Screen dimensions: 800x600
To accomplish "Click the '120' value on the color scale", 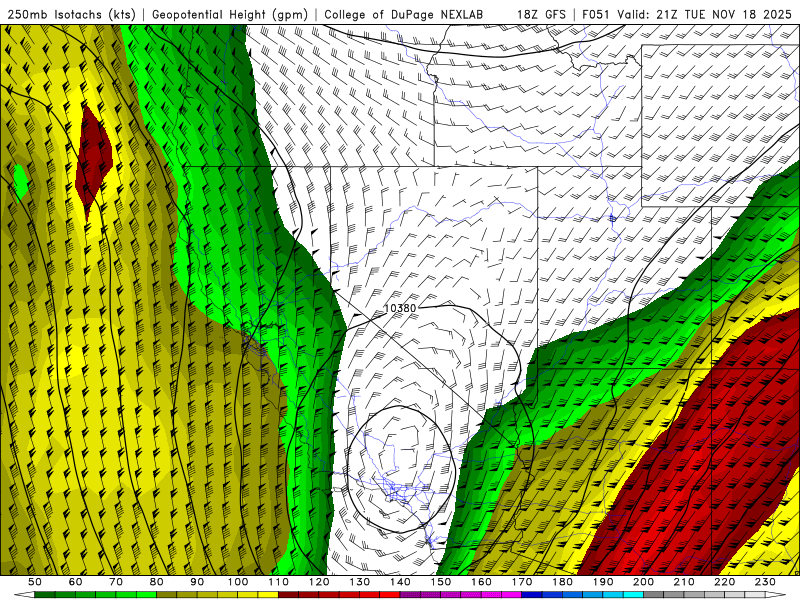I will pyautogui.click(x=319, y=582).
